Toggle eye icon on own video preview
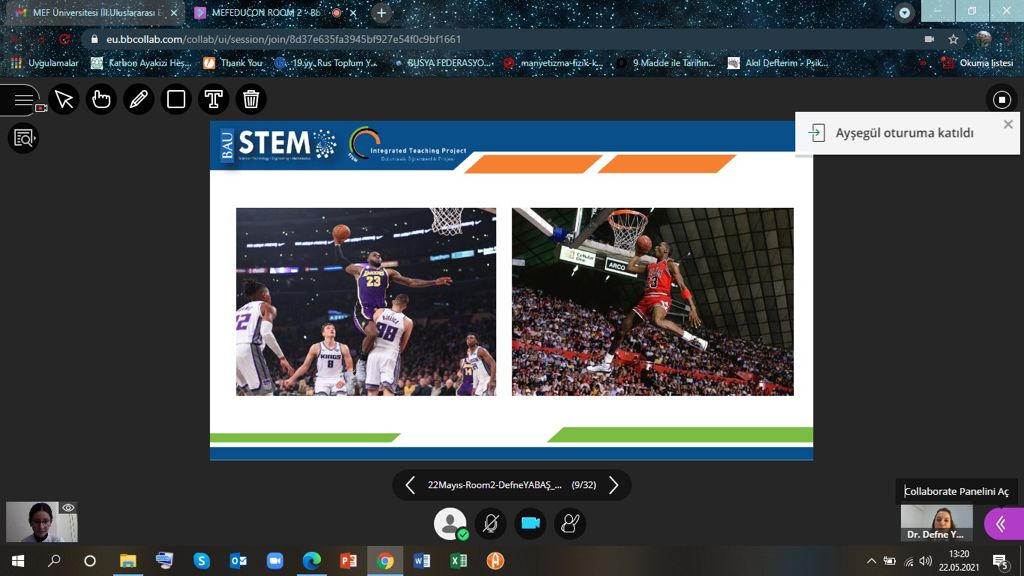Viewport: 1024px width, 576px height. [68, 508]
